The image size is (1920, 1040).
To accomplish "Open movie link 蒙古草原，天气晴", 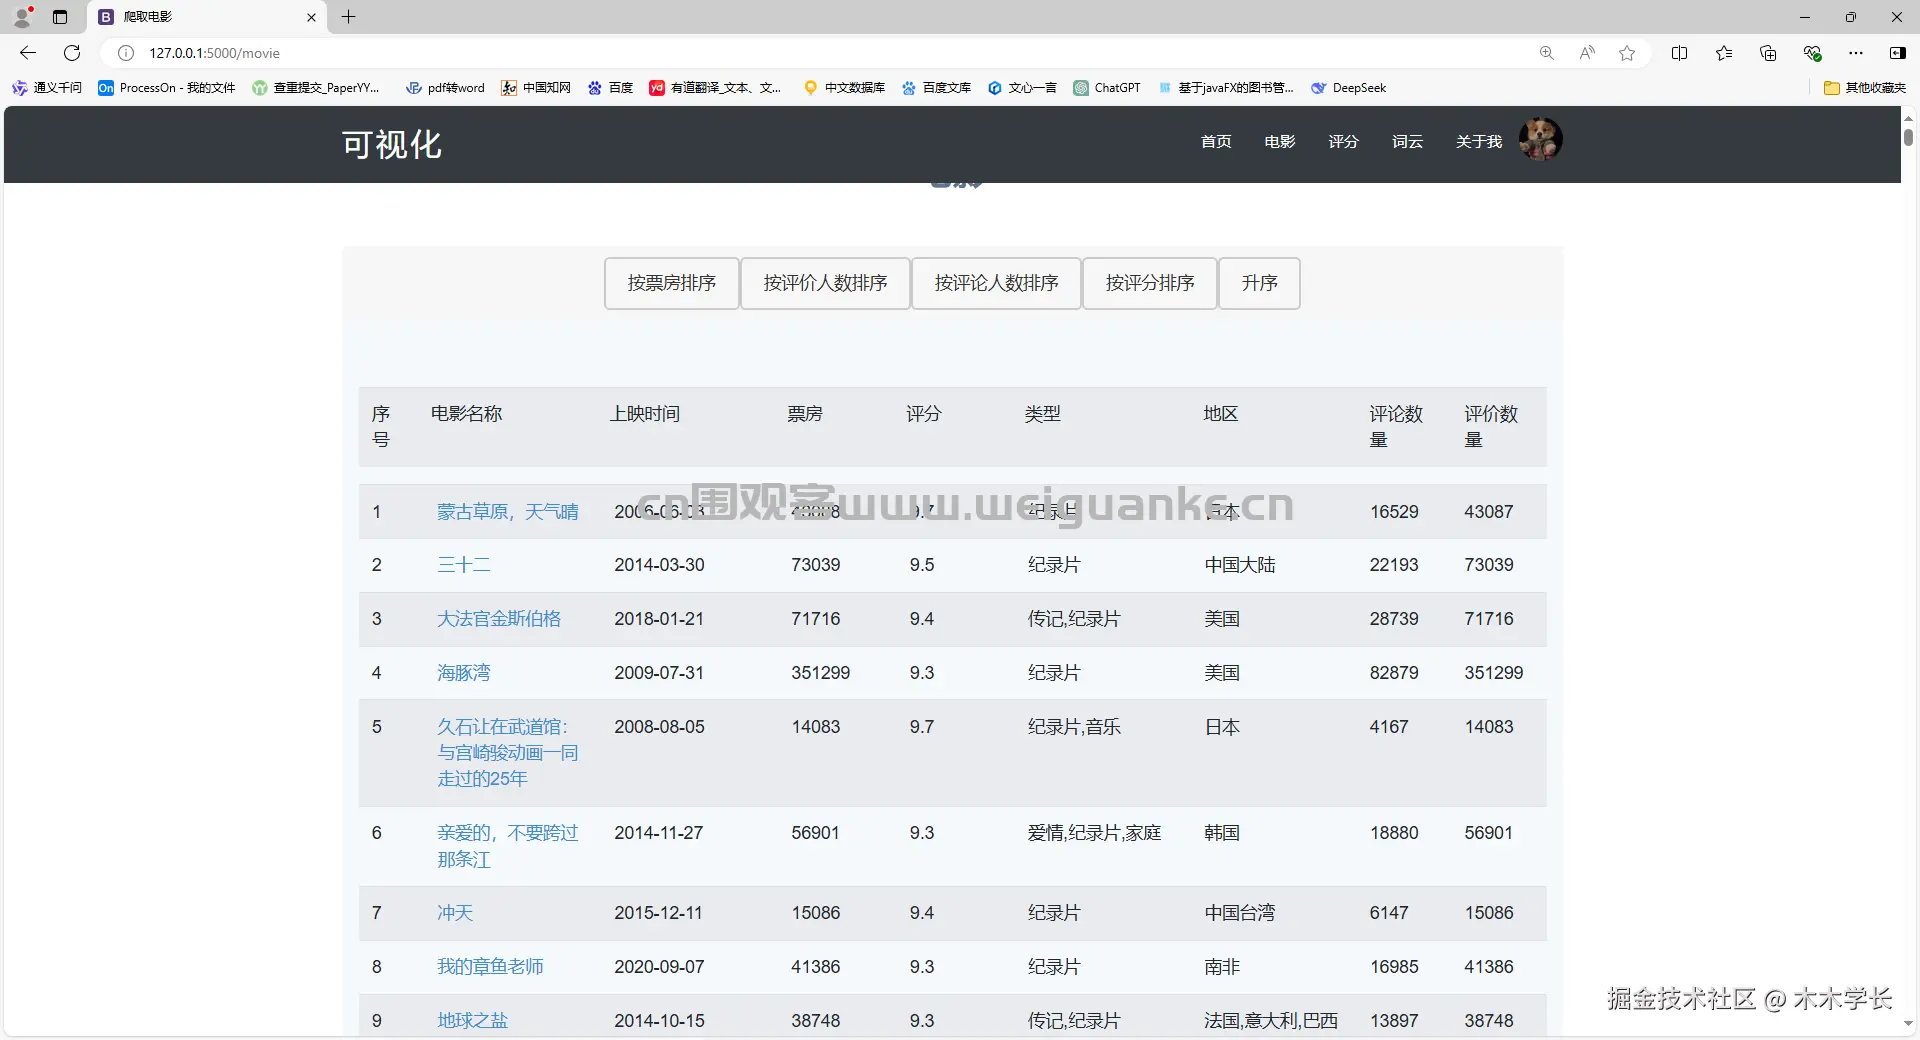I will pos(508,512).
